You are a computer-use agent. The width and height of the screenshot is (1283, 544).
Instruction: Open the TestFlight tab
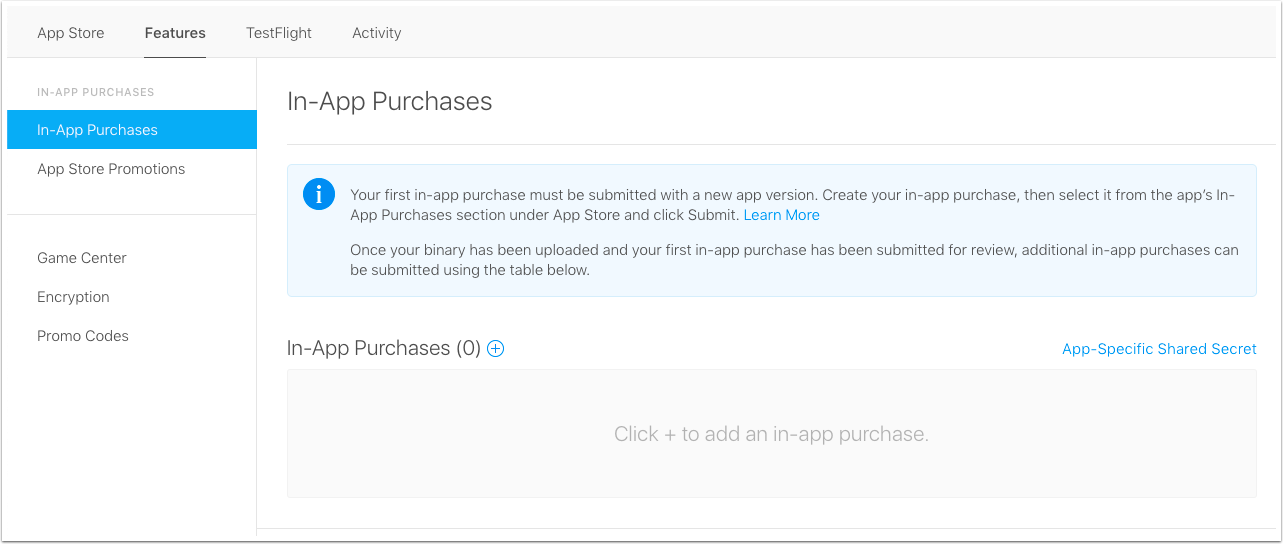[x=279, y=33]
